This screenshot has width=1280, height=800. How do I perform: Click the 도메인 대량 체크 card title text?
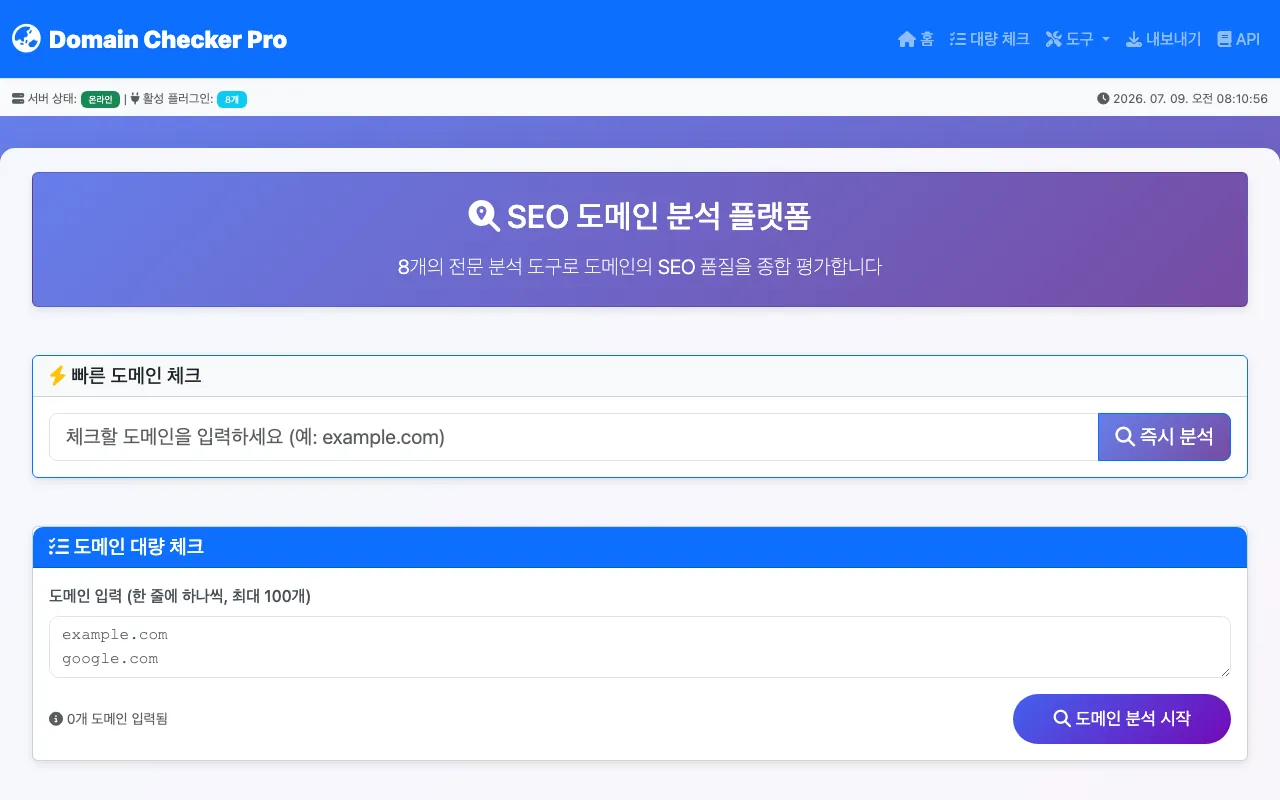coord(139,547)
